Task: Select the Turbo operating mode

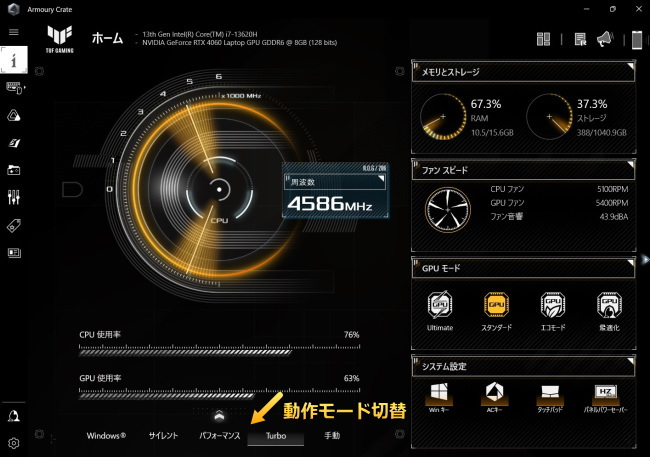Action: pos(276,436)
